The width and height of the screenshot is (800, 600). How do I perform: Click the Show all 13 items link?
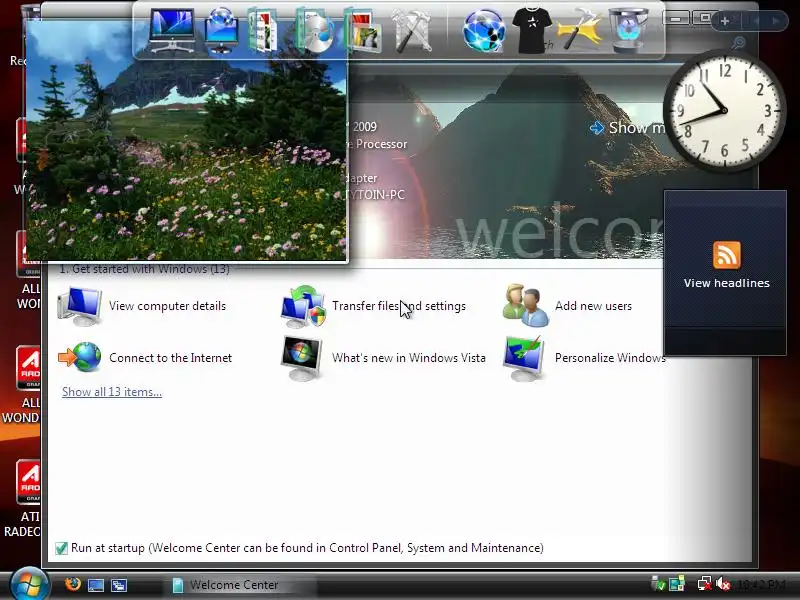112,392
